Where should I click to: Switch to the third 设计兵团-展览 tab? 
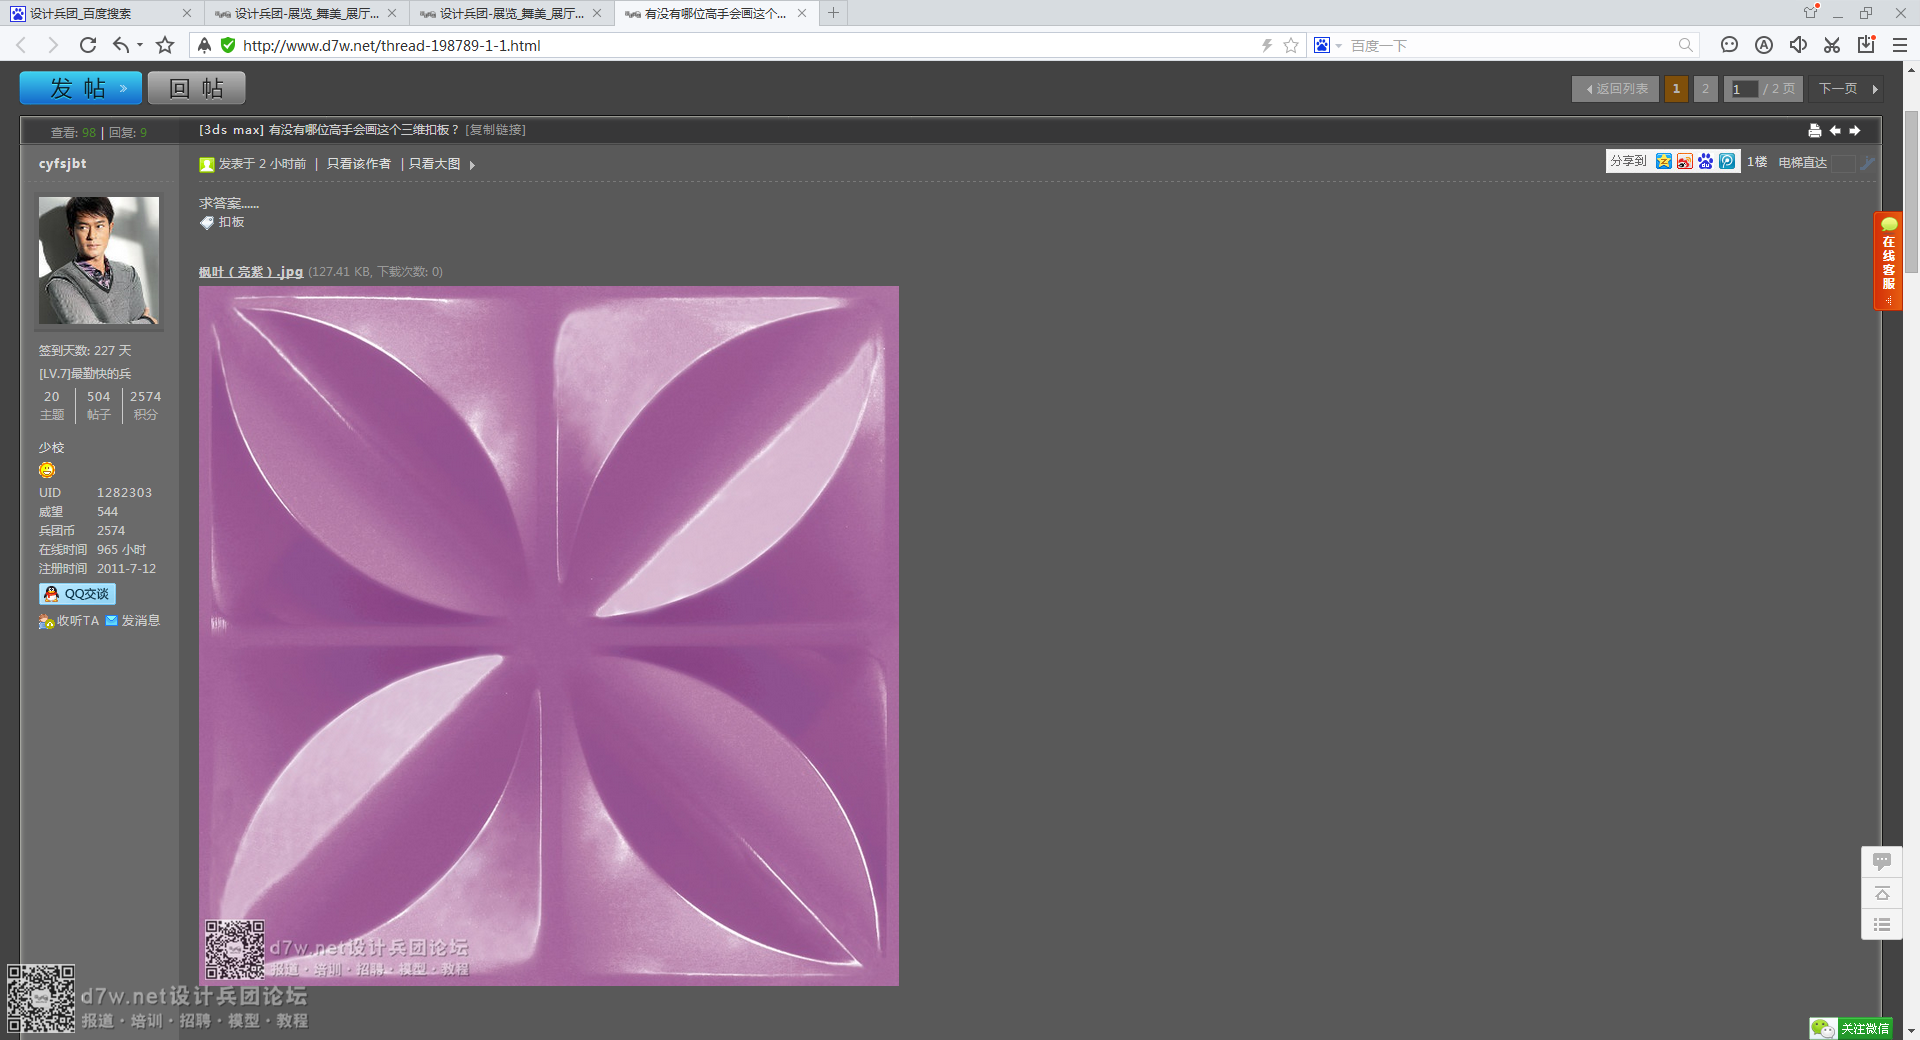(511, 13)
